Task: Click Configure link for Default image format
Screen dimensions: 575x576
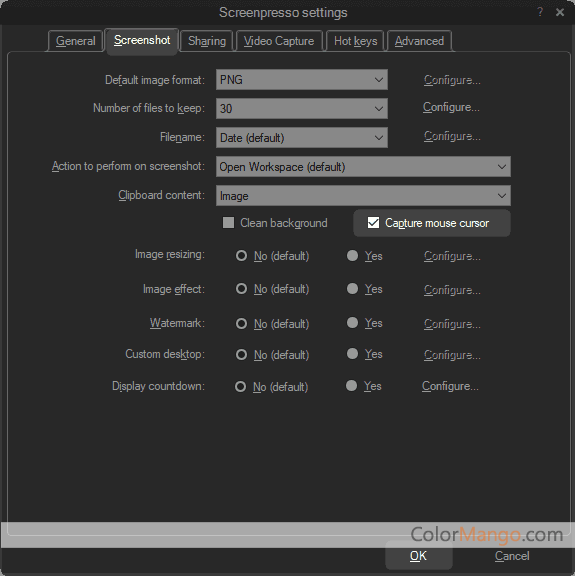Action: pyautogui.click(x=452, y=80)
